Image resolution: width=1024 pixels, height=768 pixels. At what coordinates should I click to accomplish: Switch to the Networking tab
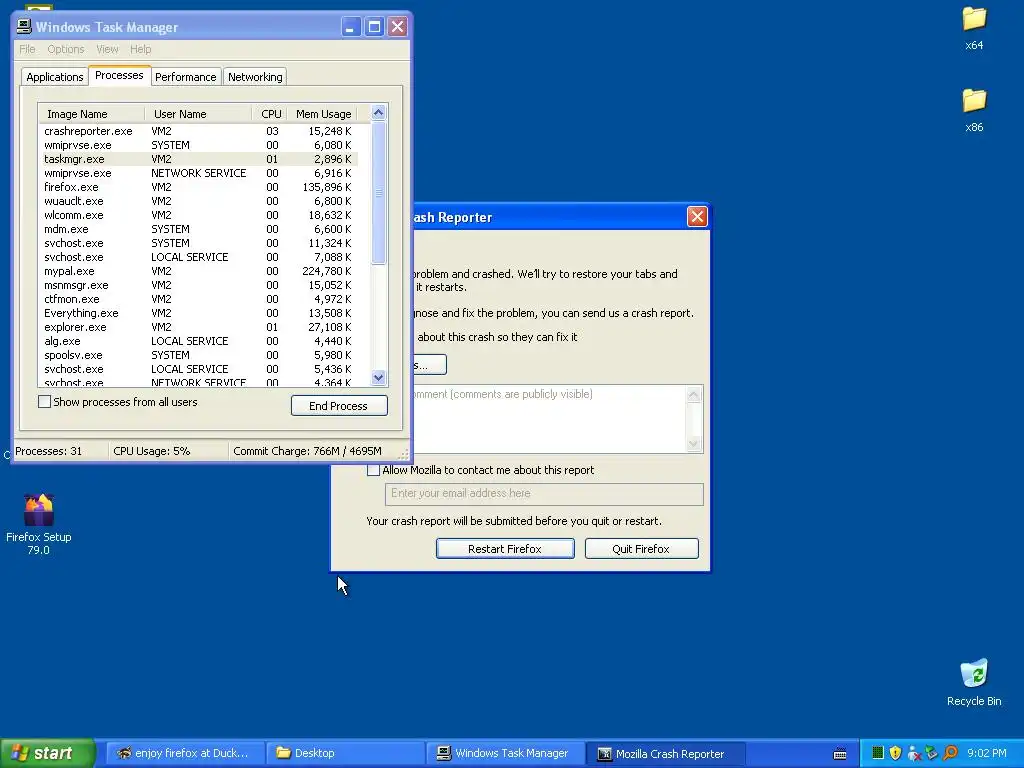coord(255,77)
